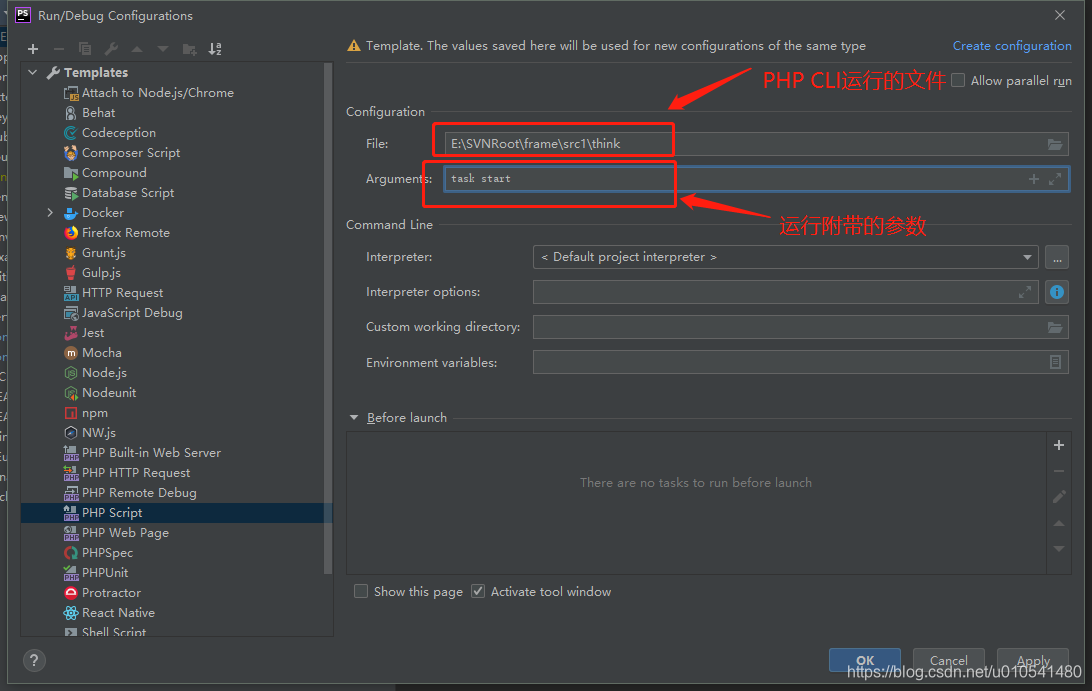Click the help question mark button
This screenshot has height=691, width=1092.
coord(33,660)
